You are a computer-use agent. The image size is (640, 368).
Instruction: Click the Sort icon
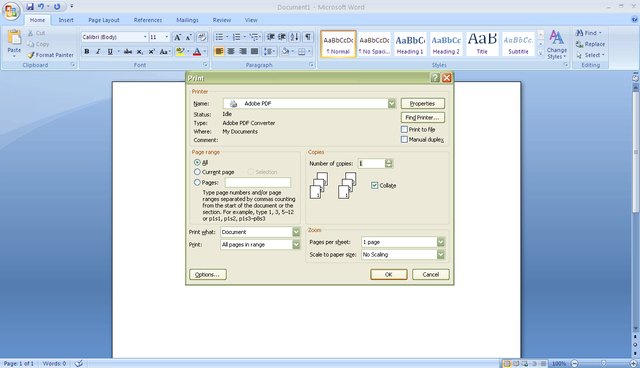(294, 37)
